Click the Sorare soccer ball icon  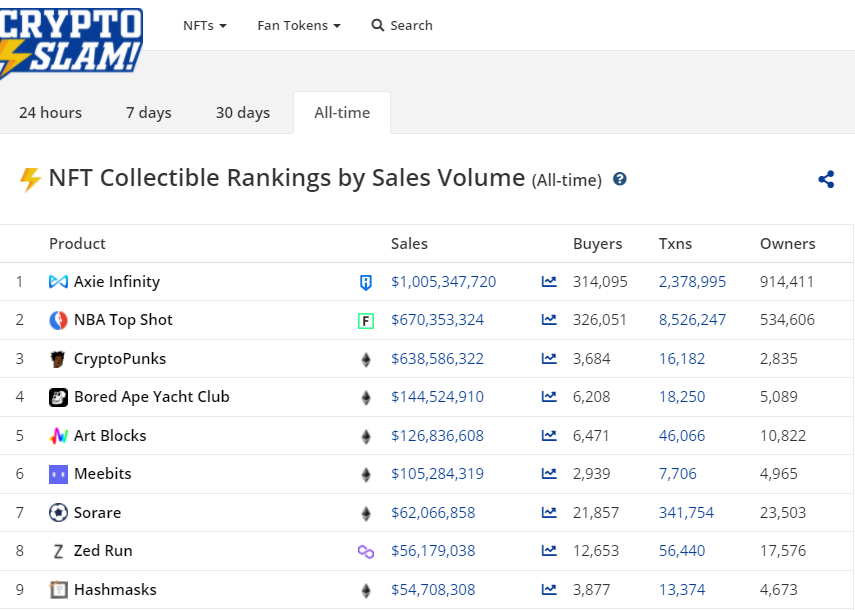(x=58, y=512)
